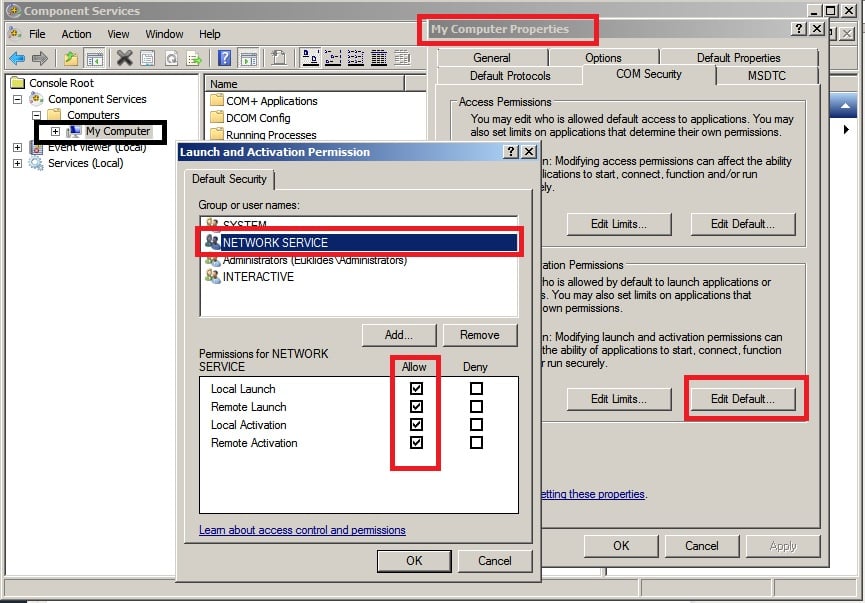The image size is (865, 603).
Task: Open the DCOM Config folder
Action: click(250, 118)
